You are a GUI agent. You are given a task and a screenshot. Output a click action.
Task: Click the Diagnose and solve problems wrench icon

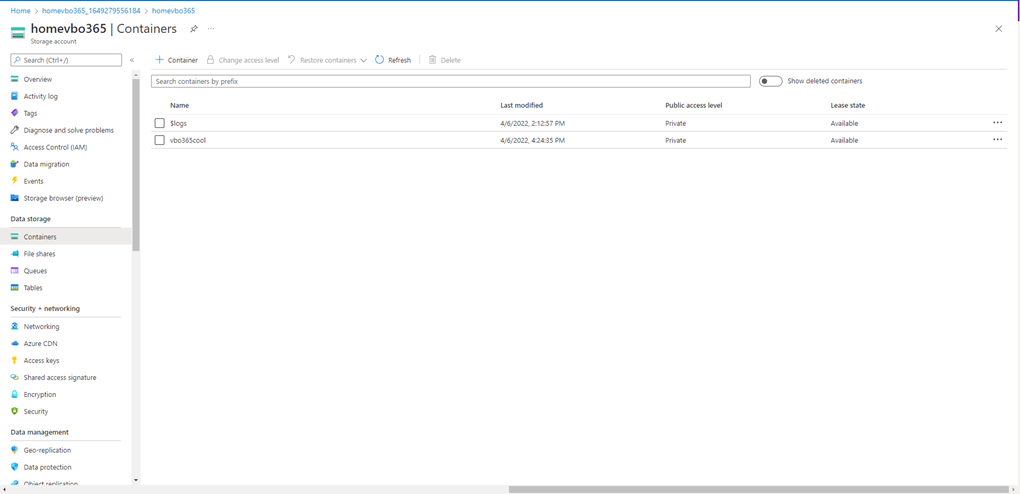tap(14, 130)
